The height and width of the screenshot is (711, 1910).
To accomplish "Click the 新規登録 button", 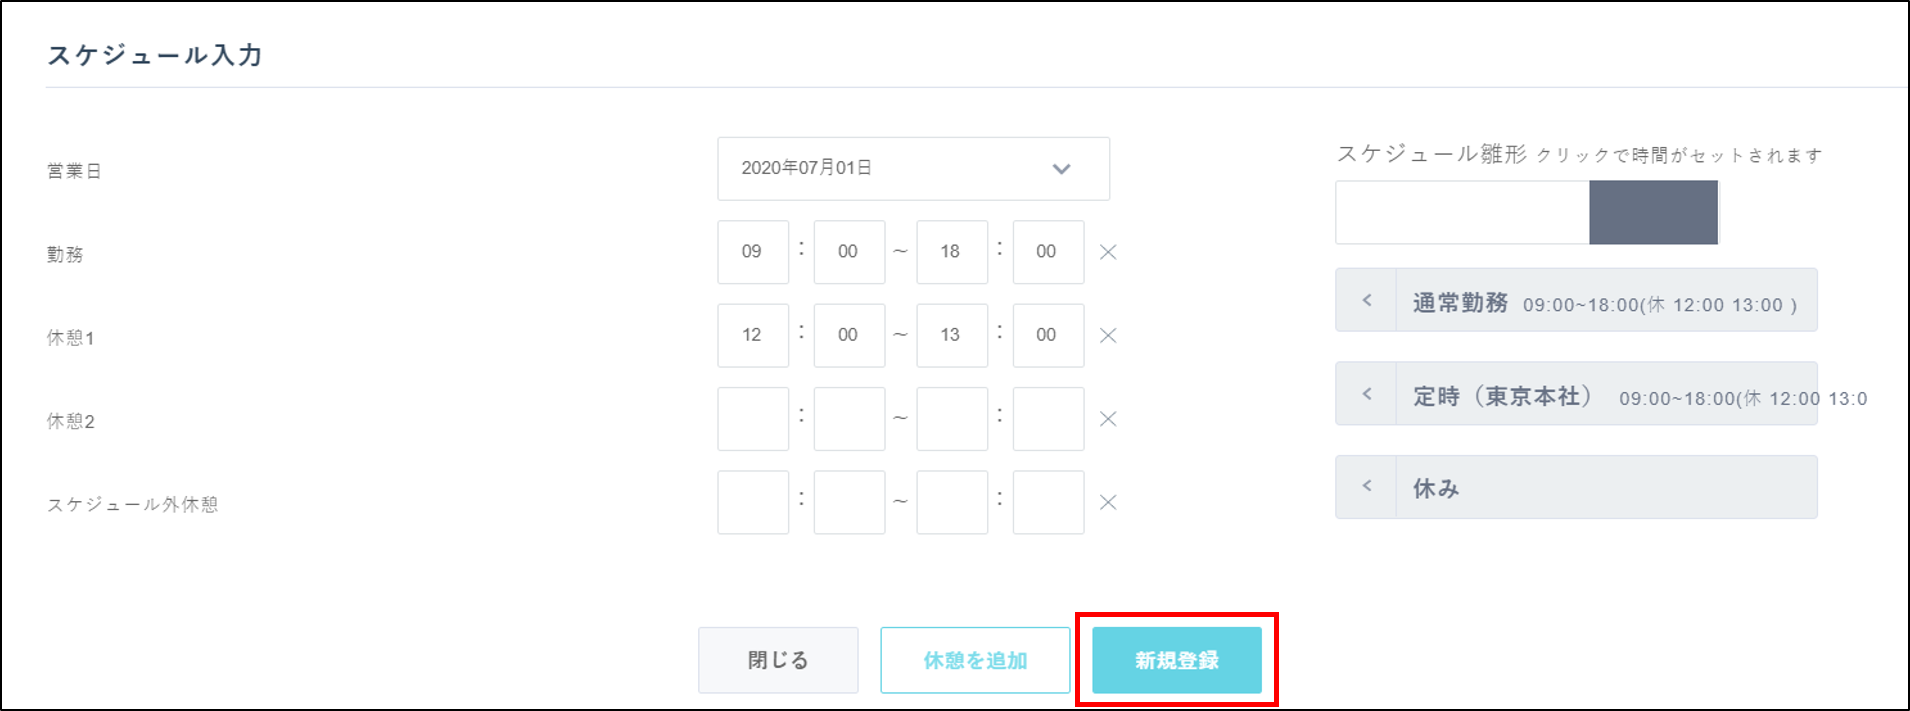I will click(x=1176, y=660).
